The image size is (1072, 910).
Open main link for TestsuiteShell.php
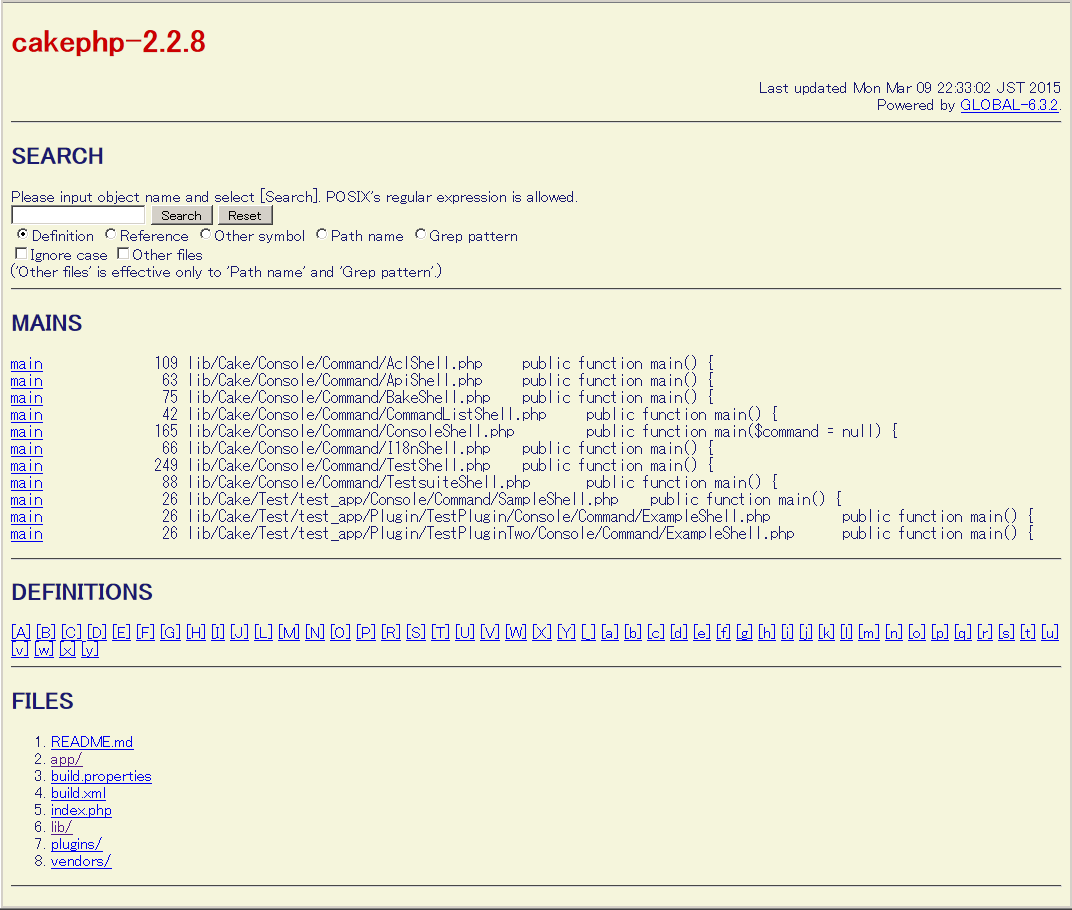27,483
